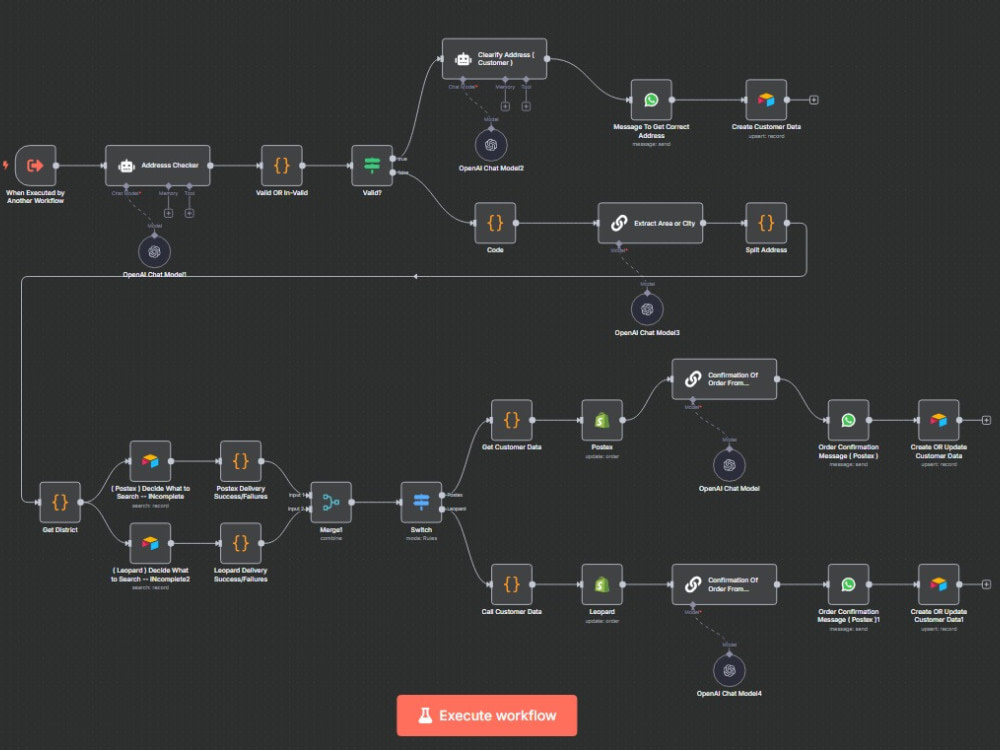1000x750 pixels.
Task: Select the Switch node
Action: [421, 502]
